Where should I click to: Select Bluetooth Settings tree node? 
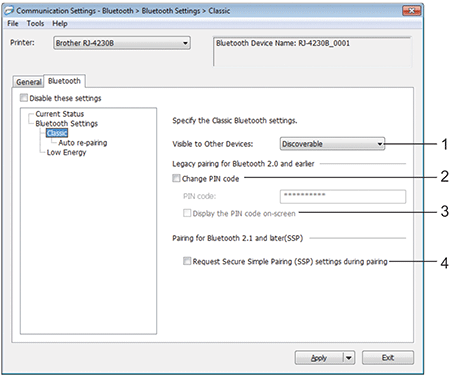67,124
